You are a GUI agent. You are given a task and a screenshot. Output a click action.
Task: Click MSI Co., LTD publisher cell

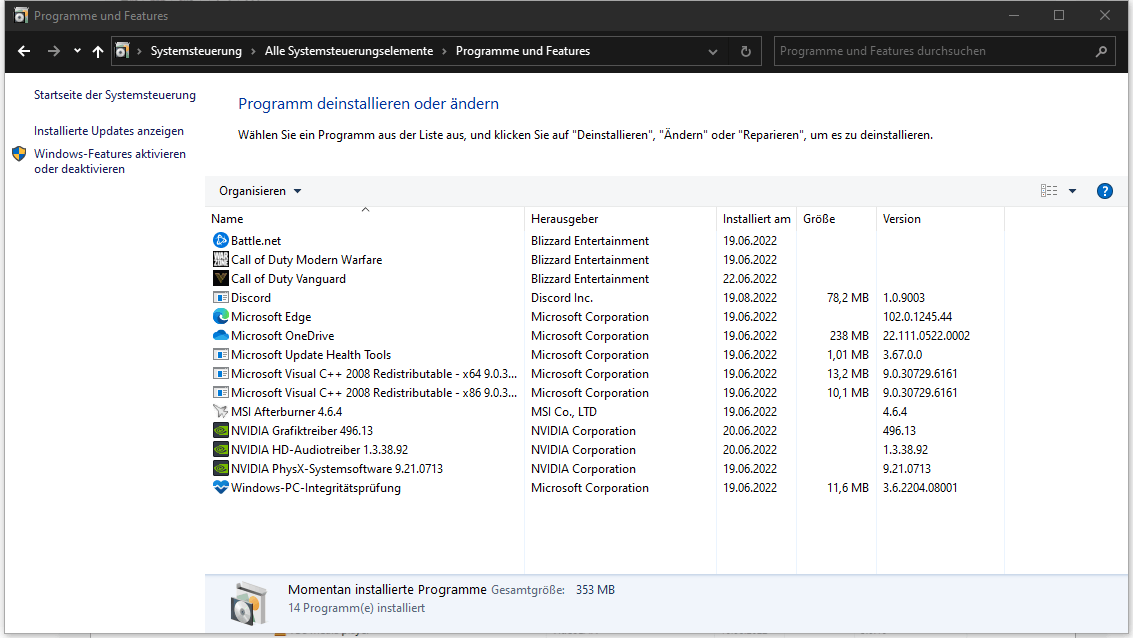pyautogui.click(x=564, y=412)
